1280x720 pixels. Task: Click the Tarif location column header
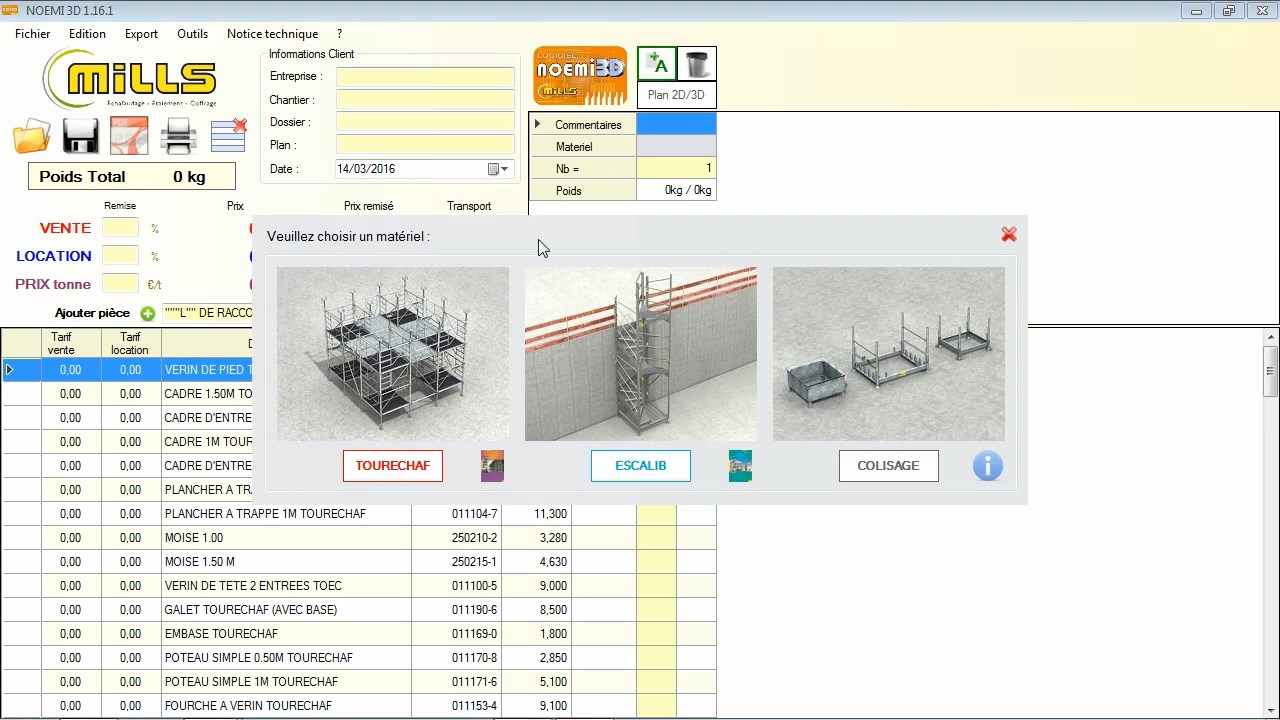point(130,344)
